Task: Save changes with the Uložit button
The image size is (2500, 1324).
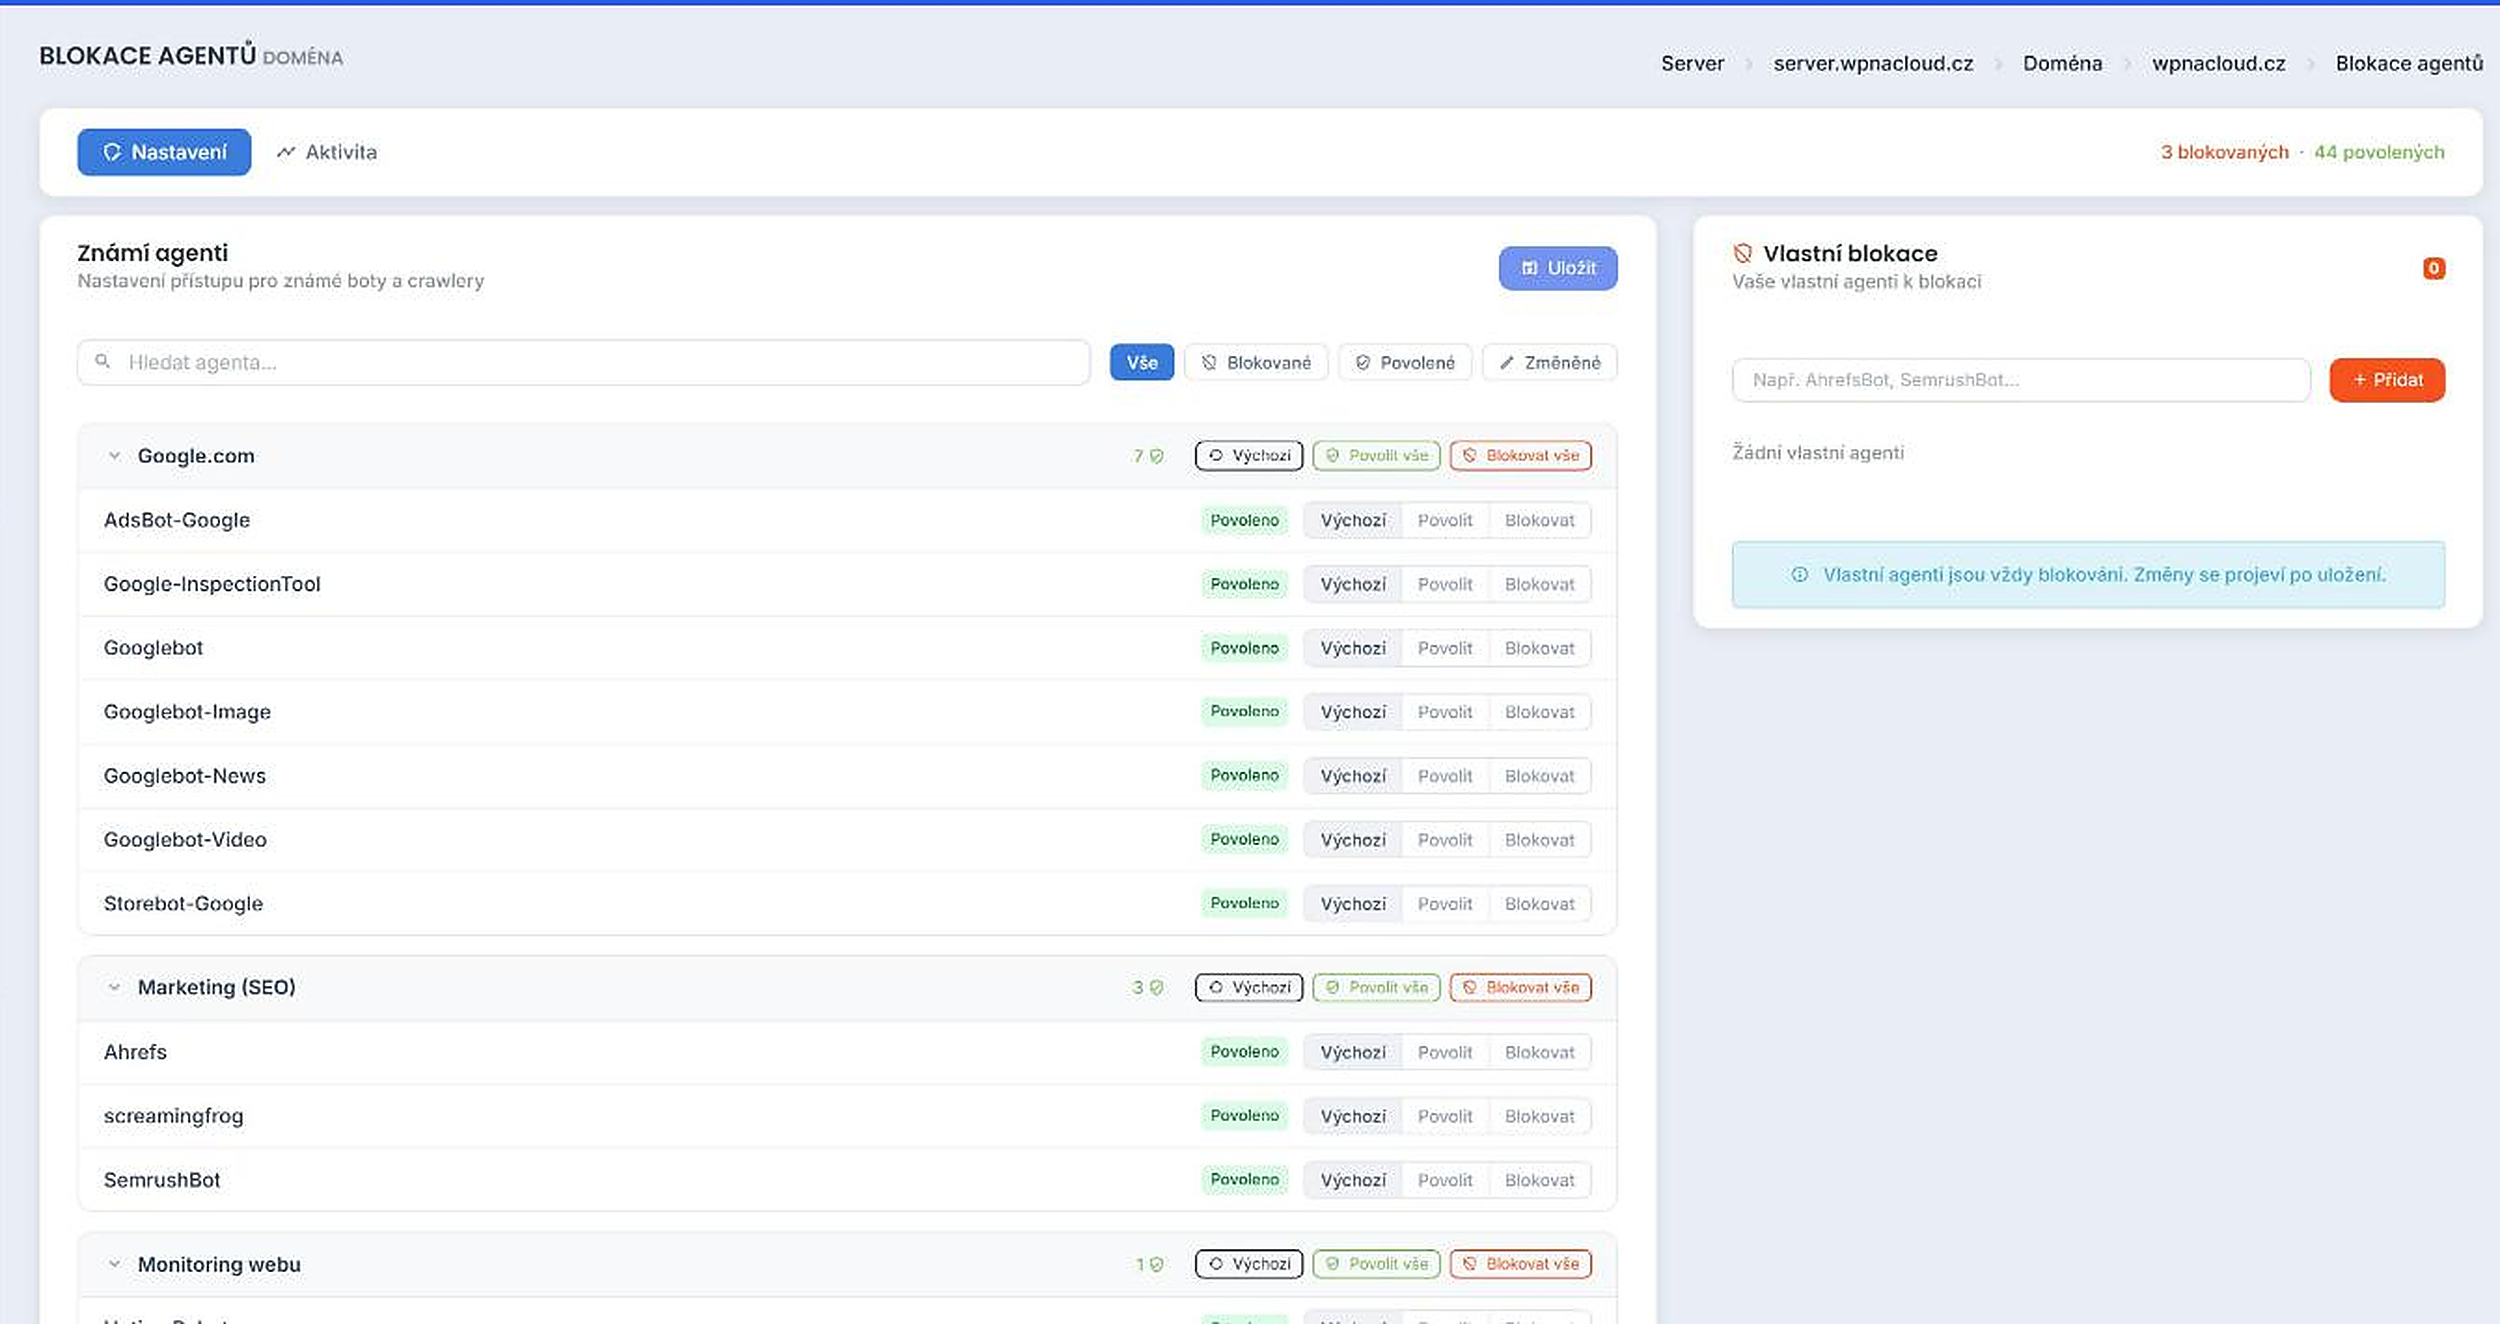Action: tap(1558, 268)
